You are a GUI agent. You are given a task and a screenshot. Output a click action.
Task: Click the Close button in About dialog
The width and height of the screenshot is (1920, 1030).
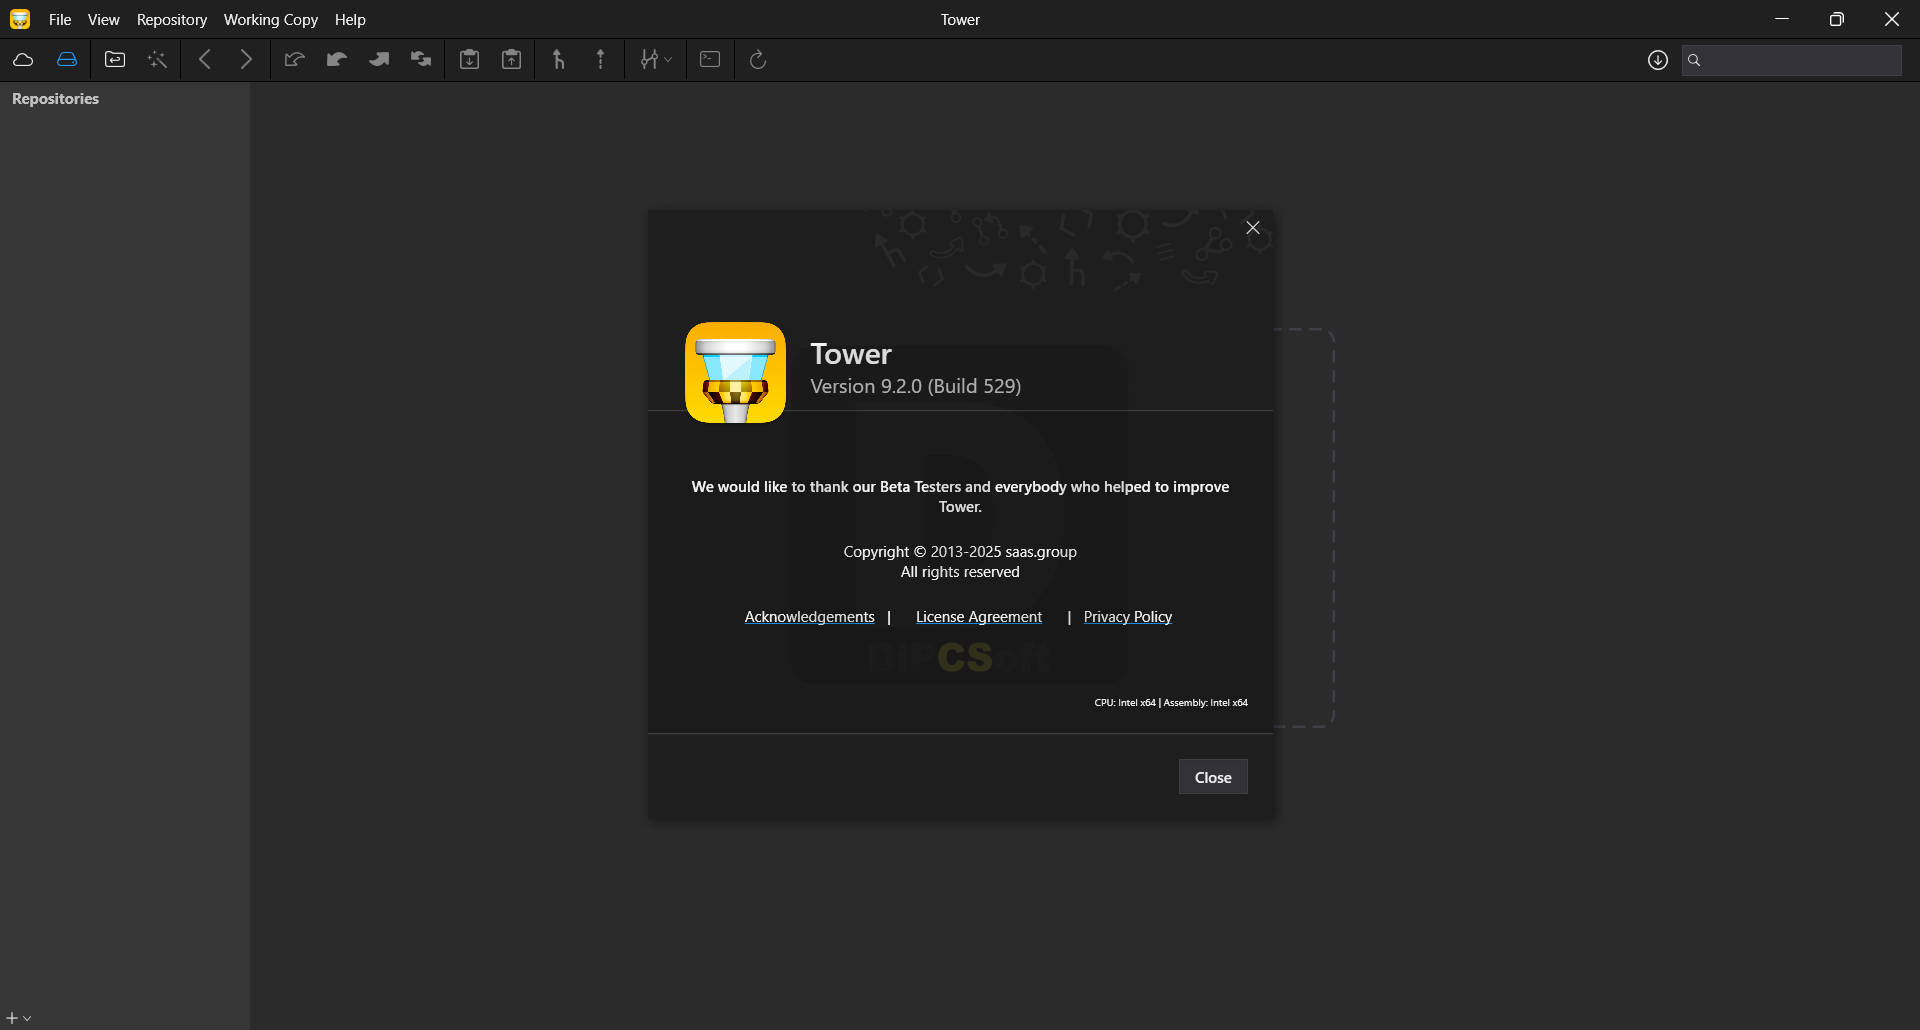pyautogui.click(x=1213, y=777)
